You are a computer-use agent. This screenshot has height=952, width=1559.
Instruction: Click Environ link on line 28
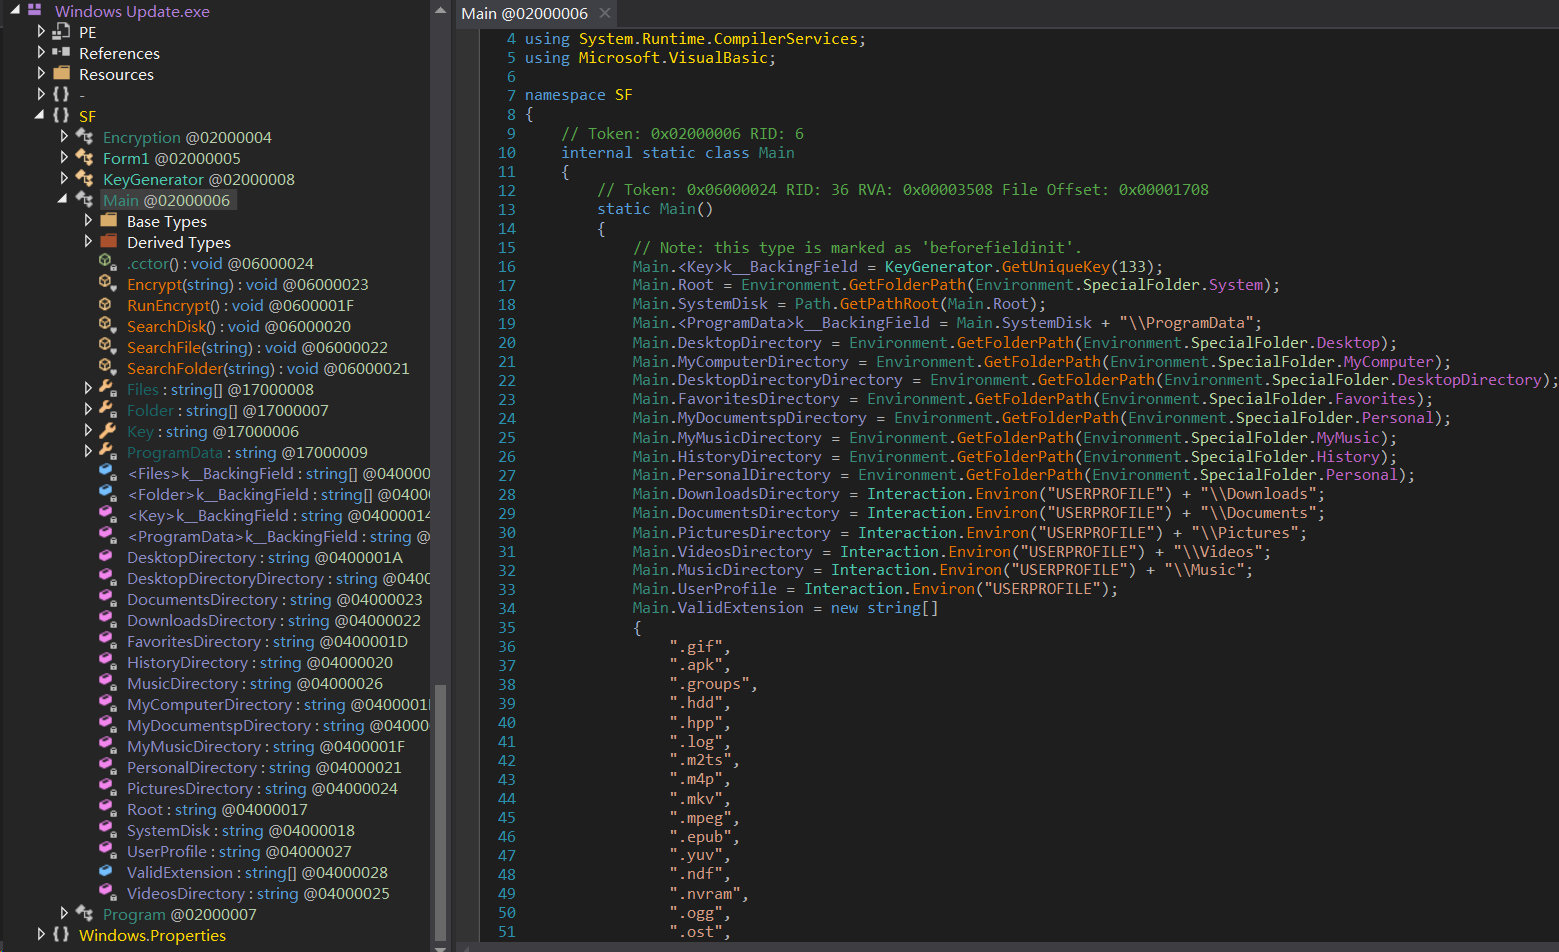(x=1007, y=494)
